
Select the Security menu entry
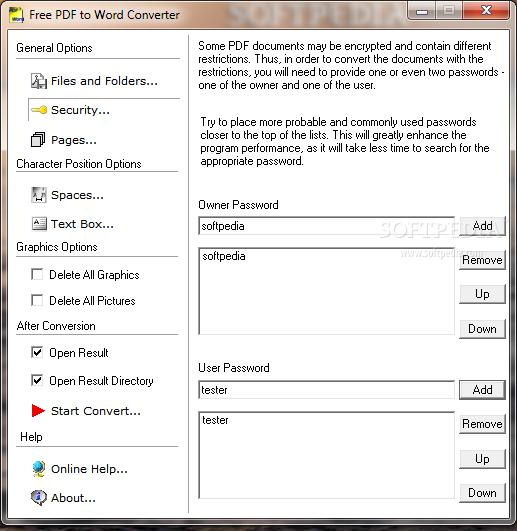pyautogui.click(x=80, y=110)
